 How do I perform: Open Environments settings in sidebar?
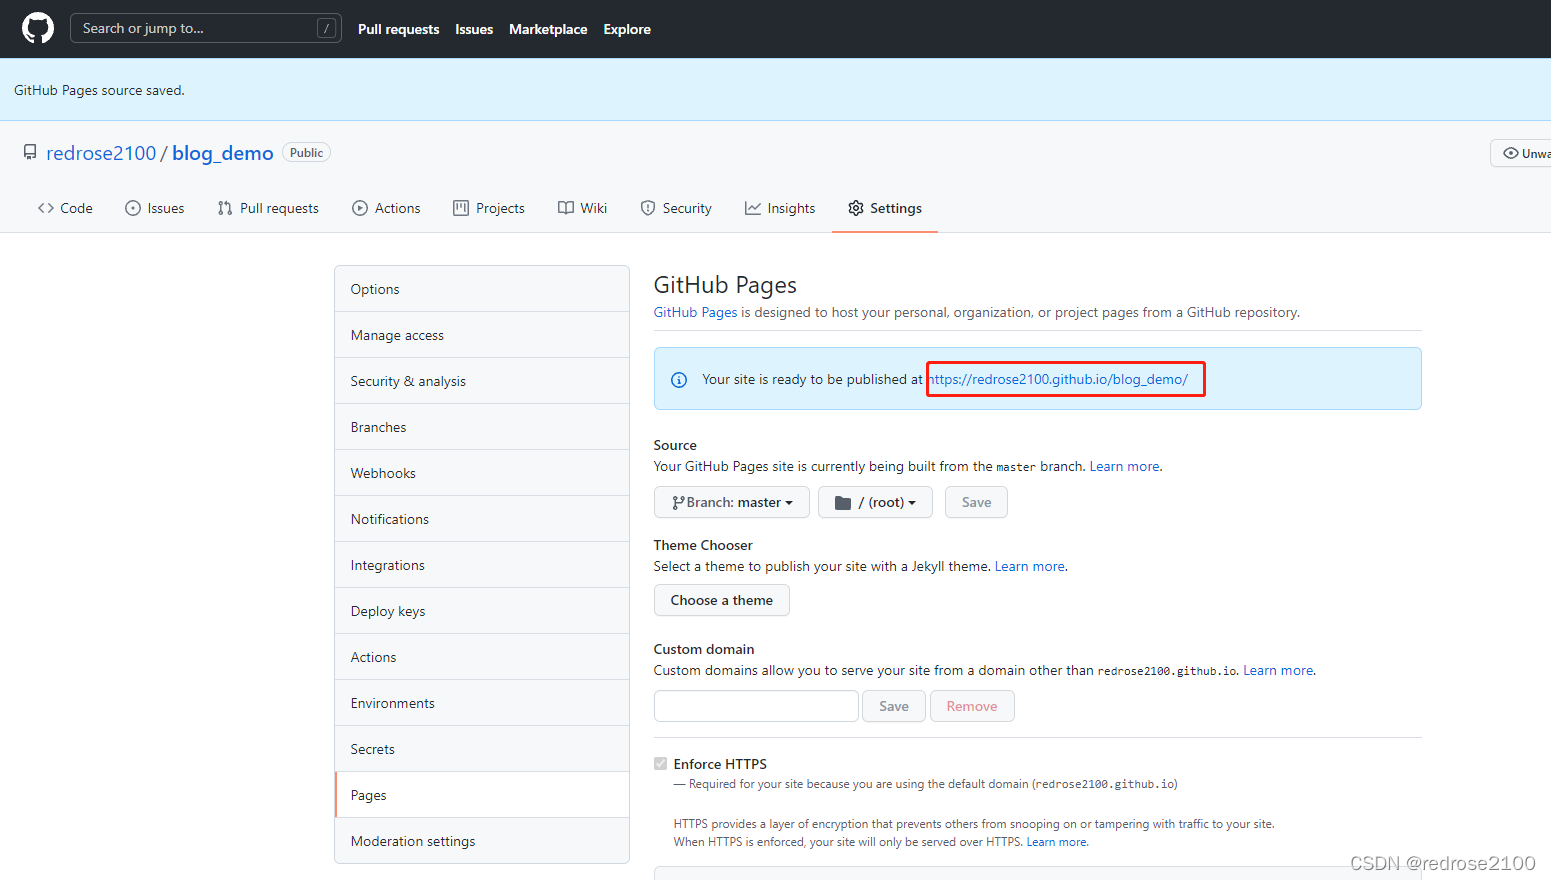coord(482,703)
